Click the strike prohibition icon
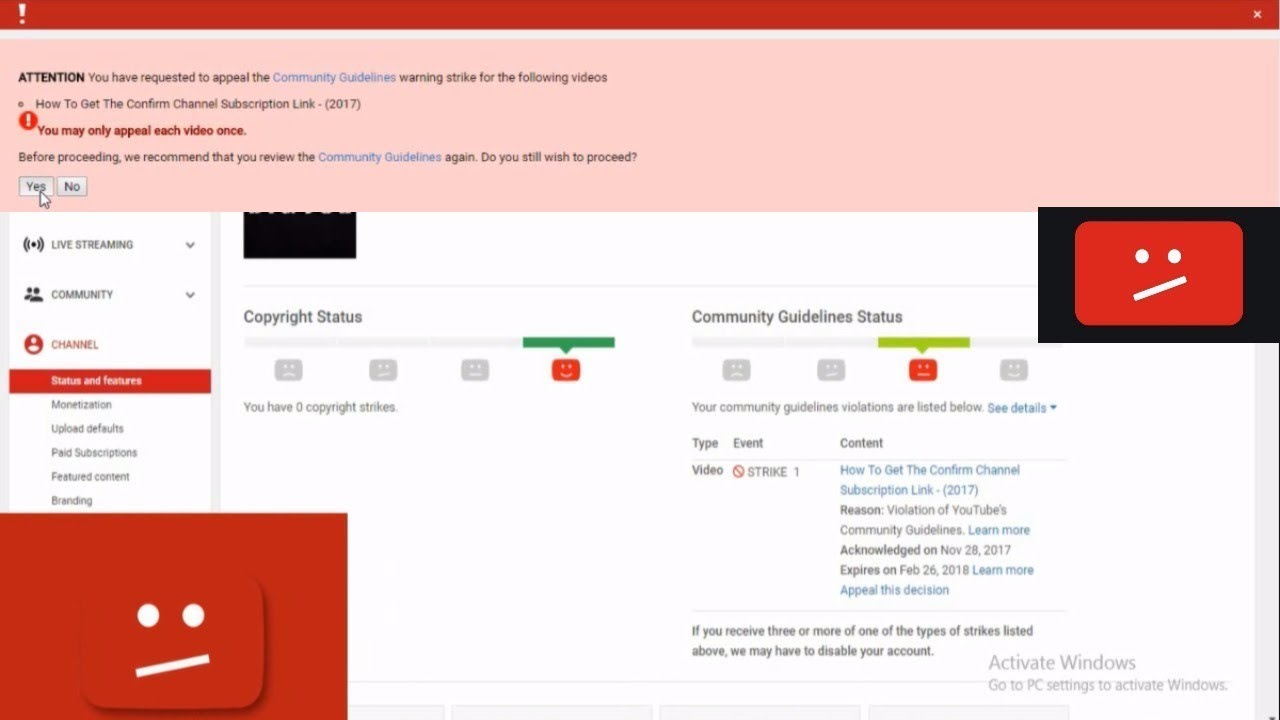 tap(738, 471)
